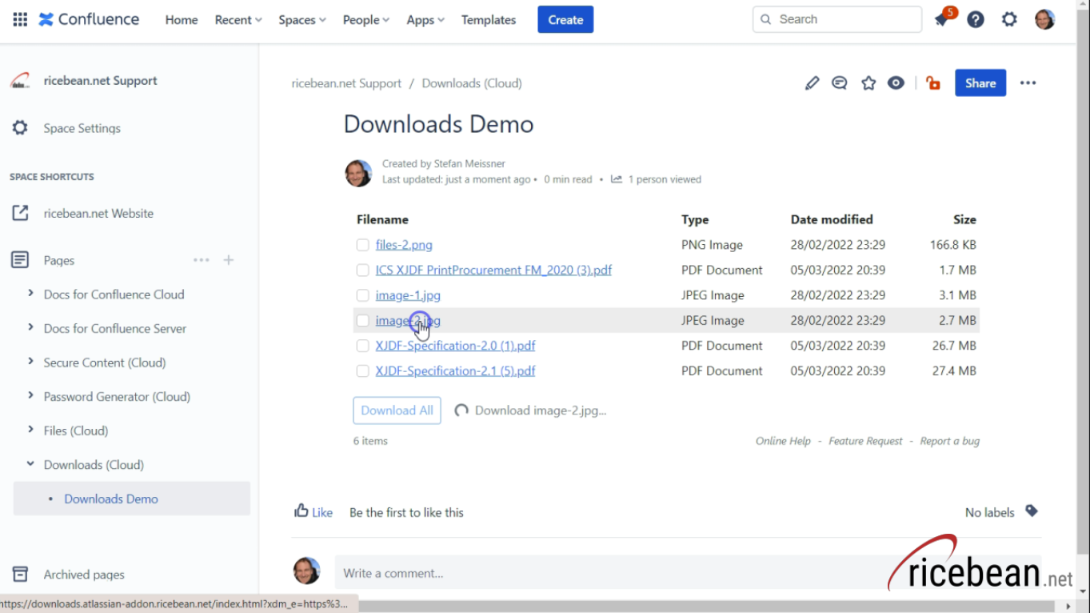Click the edit pencil icon
This screenshot has width=1090, height=613.
[x=812, y=83]
